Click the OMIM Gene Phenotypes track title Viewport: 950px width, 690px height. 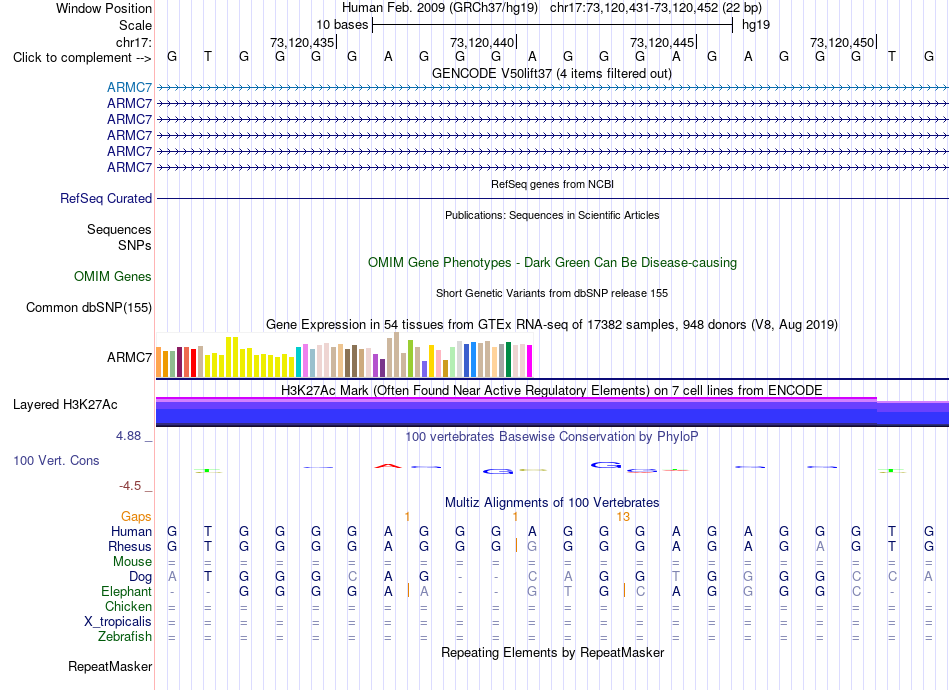[552, 263]
